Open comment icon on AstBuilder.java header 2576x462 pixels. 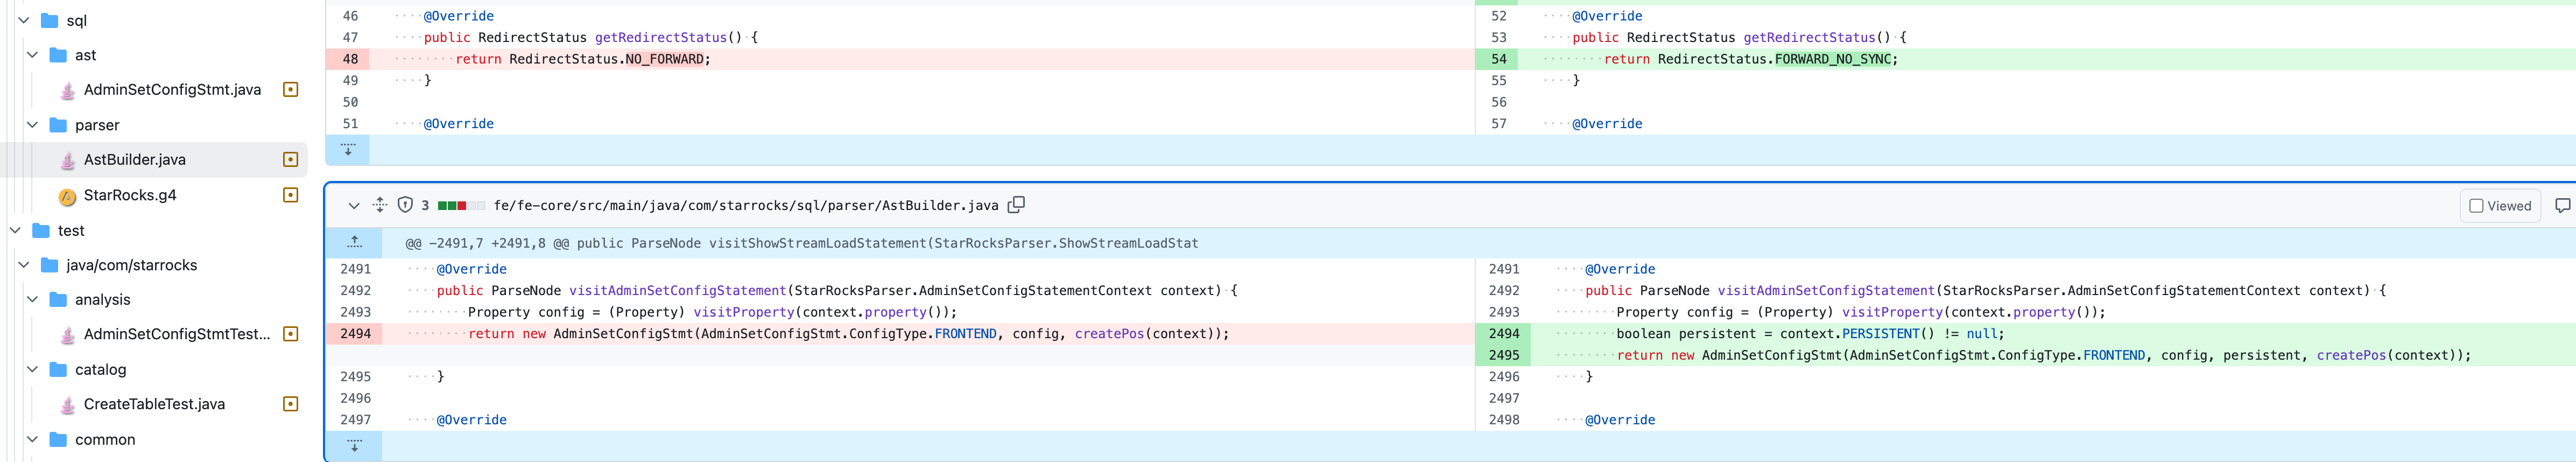click(2562, 205)
